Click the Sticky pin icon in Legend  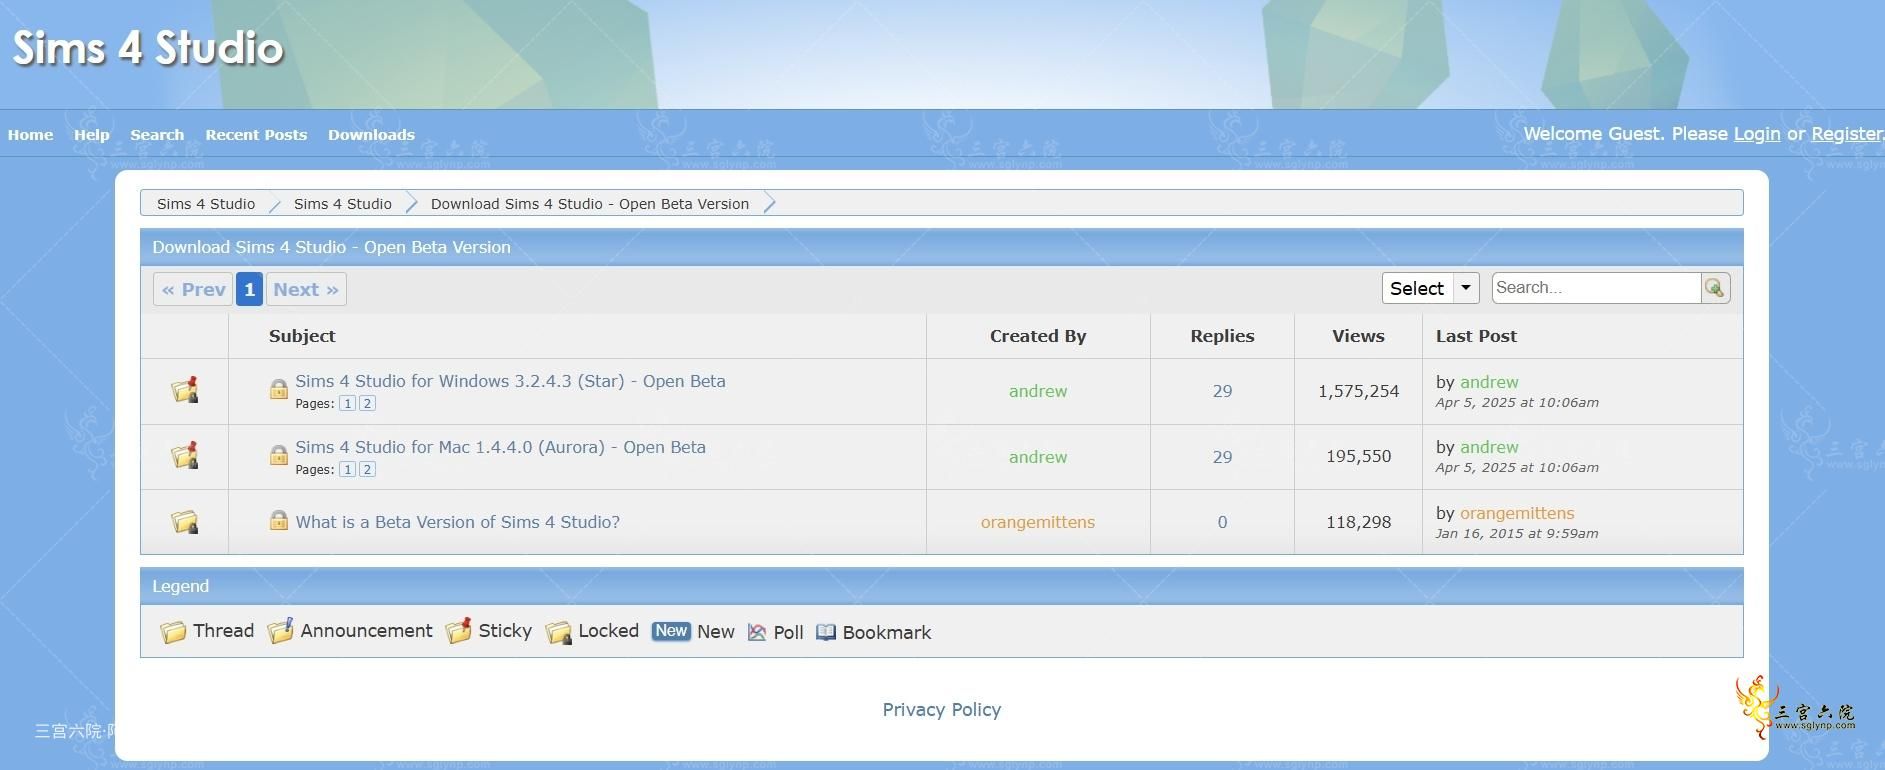(x=459, y=631)
